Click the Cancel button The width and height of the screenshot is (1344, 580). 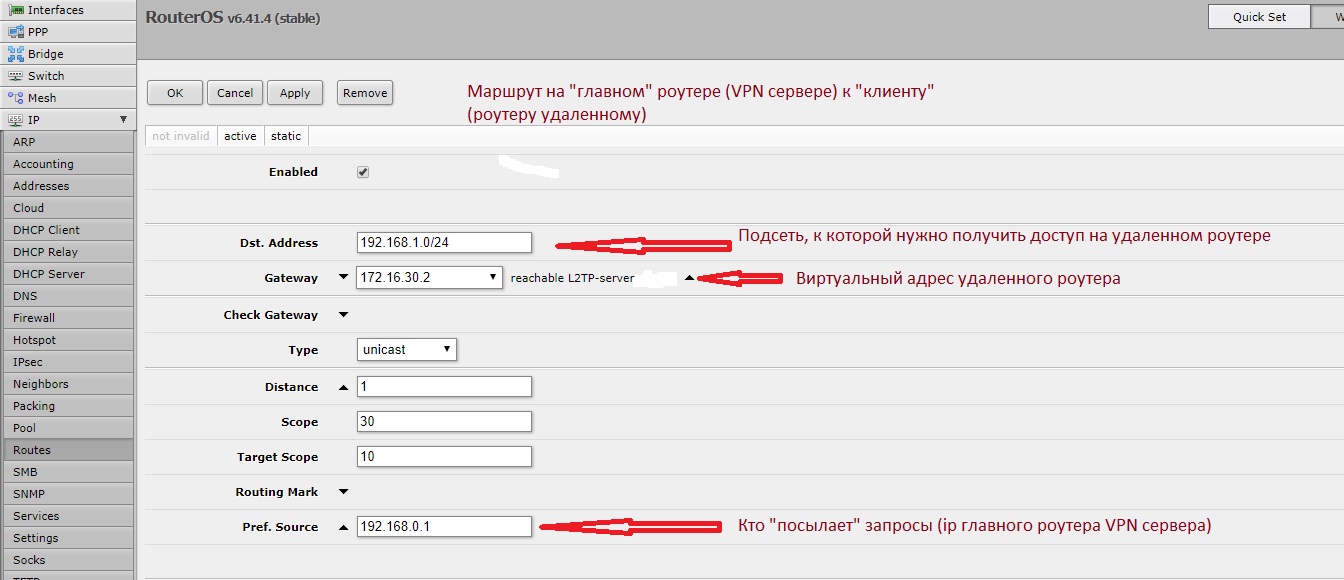[x=235, y=93]
